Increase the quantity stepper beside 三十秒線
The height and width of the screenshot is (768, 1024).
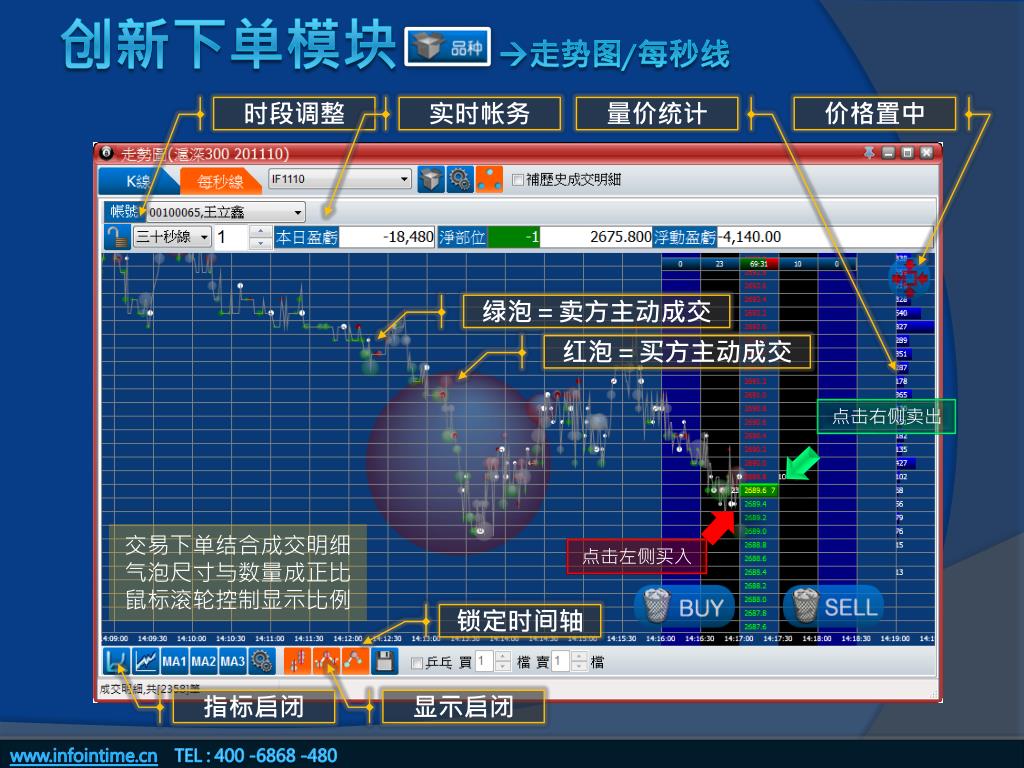261,231
